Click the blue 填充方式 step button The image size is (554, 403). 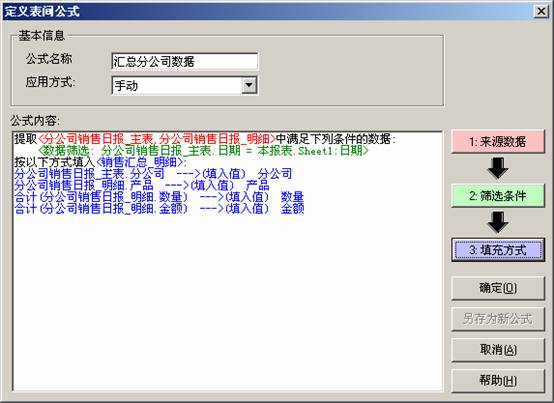pos(498,250)
